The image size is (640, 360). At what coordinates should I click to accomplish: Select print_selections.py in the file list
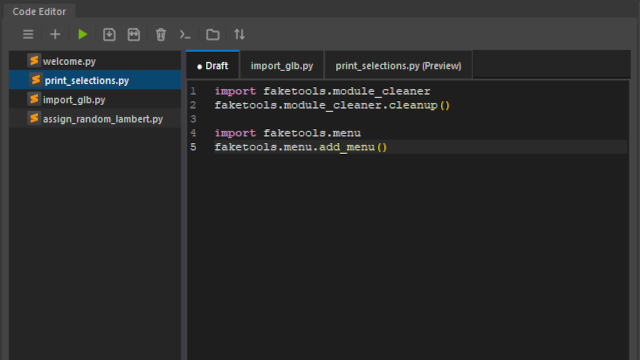(x=95, y=80)
